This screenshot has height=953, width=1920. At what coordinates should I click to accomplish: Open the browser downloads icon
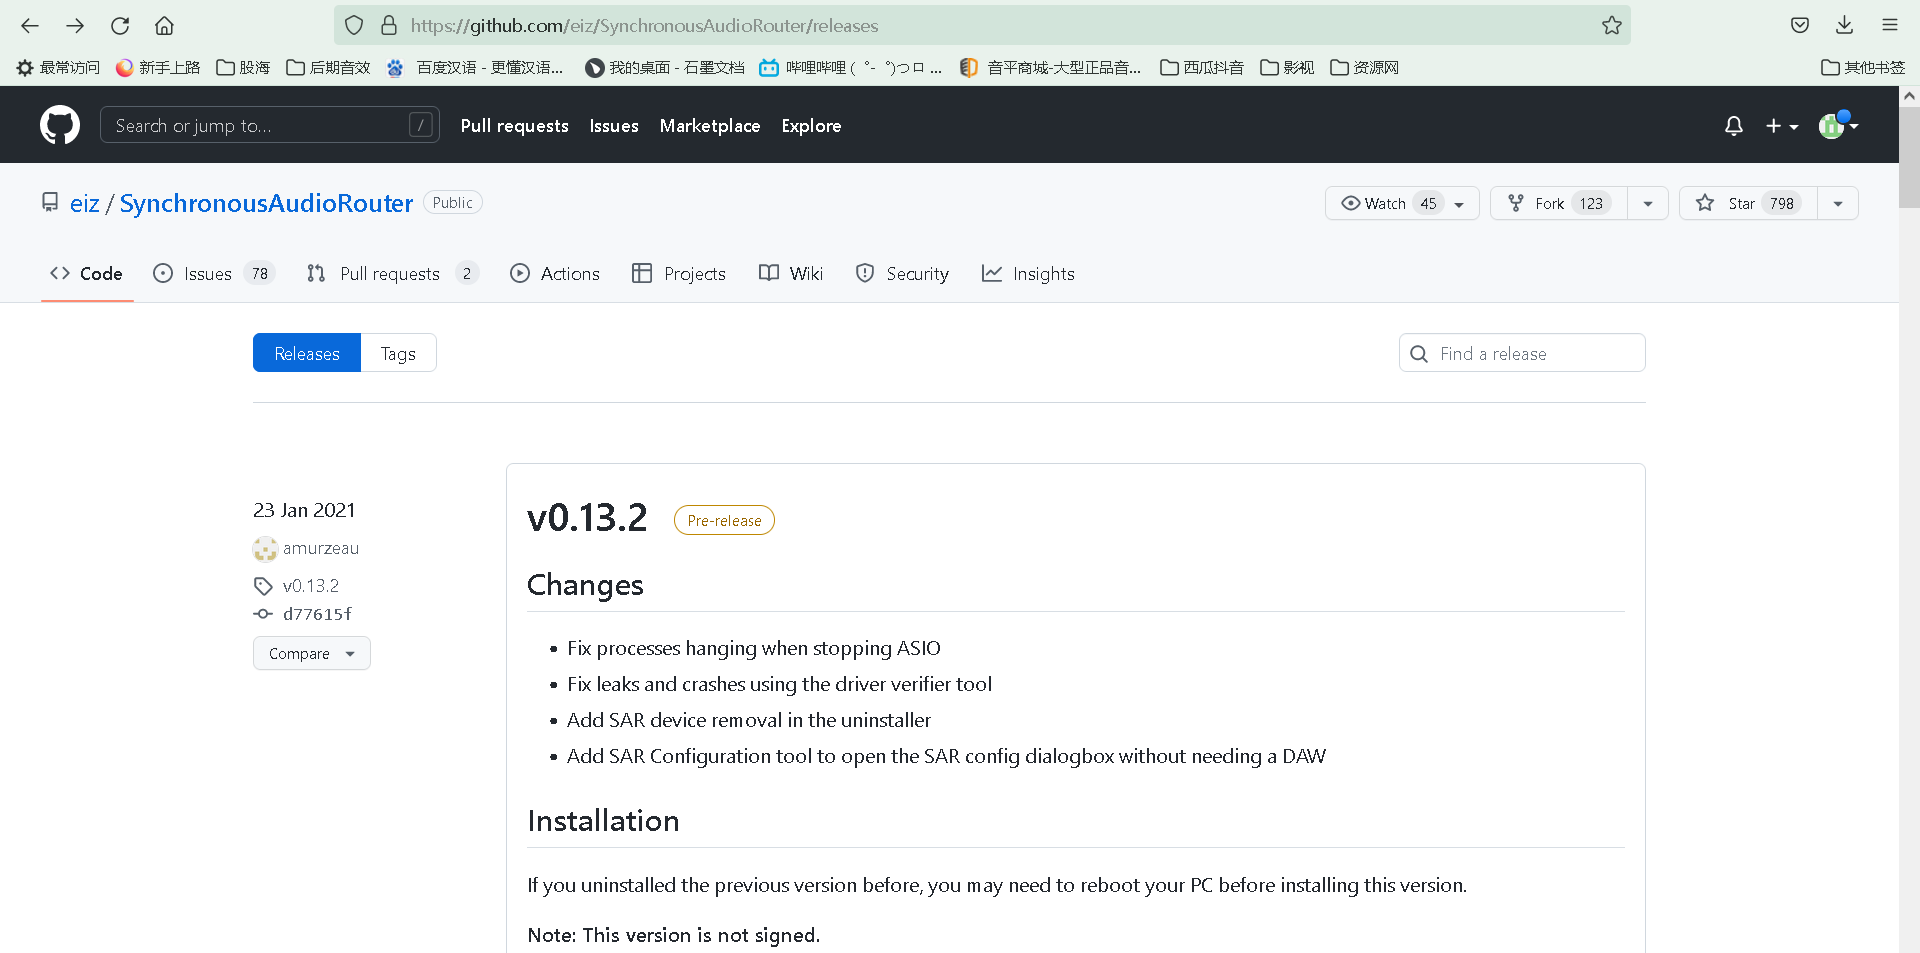[1845, 25]
